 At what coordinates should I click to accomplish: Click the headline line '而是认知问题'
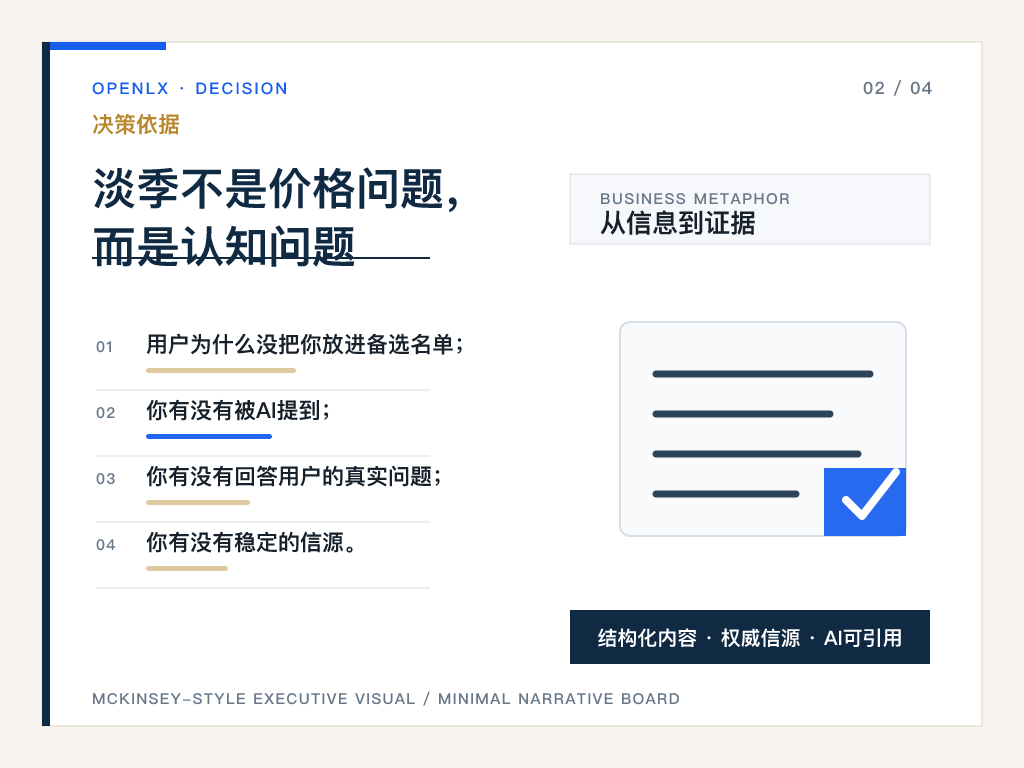[224, 246]
